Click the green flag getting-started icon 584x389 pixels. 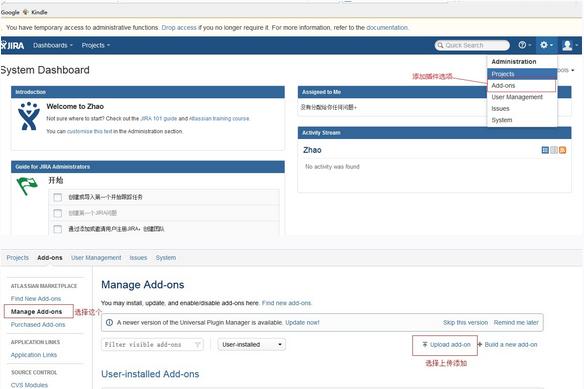[27, 186]
